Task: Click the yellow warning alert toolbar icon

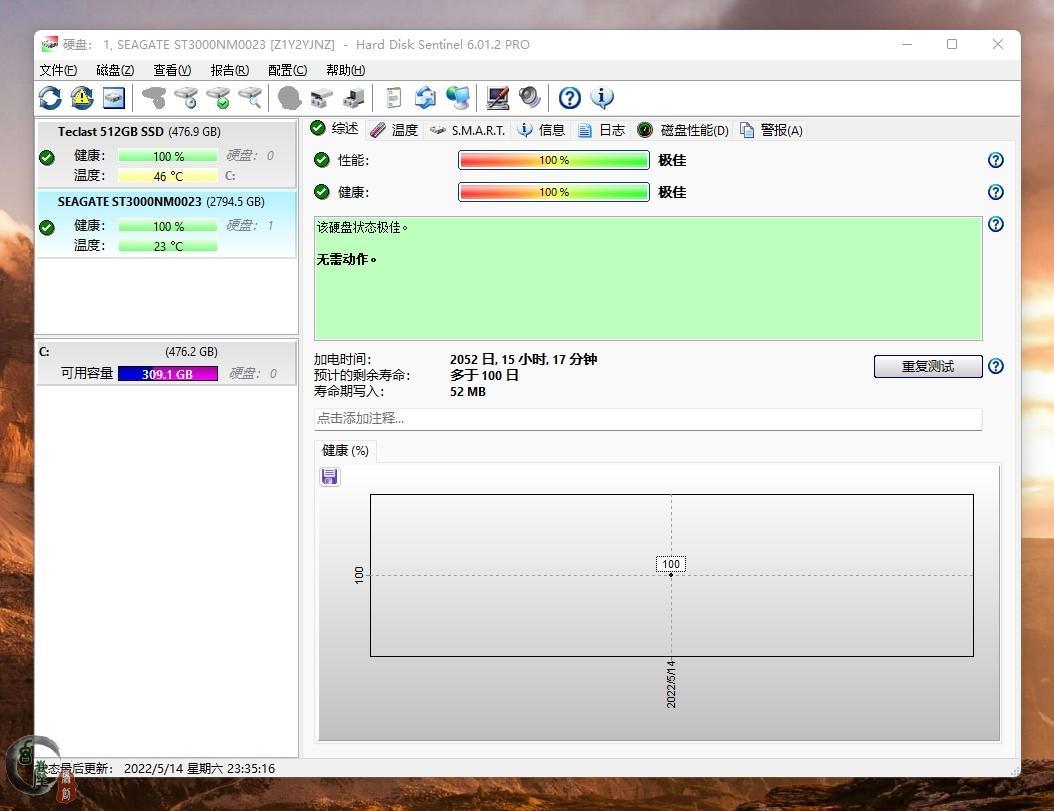Action: pos(82,98)
